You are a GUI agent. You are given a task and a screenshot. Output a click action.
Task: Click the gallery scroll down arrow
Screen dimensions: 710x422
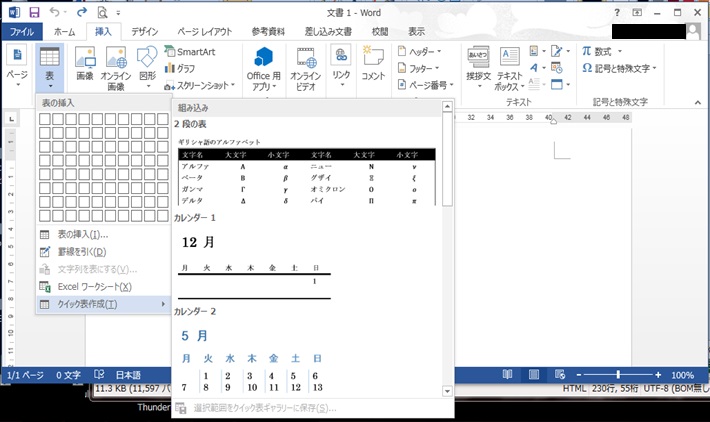coord(447,391)
